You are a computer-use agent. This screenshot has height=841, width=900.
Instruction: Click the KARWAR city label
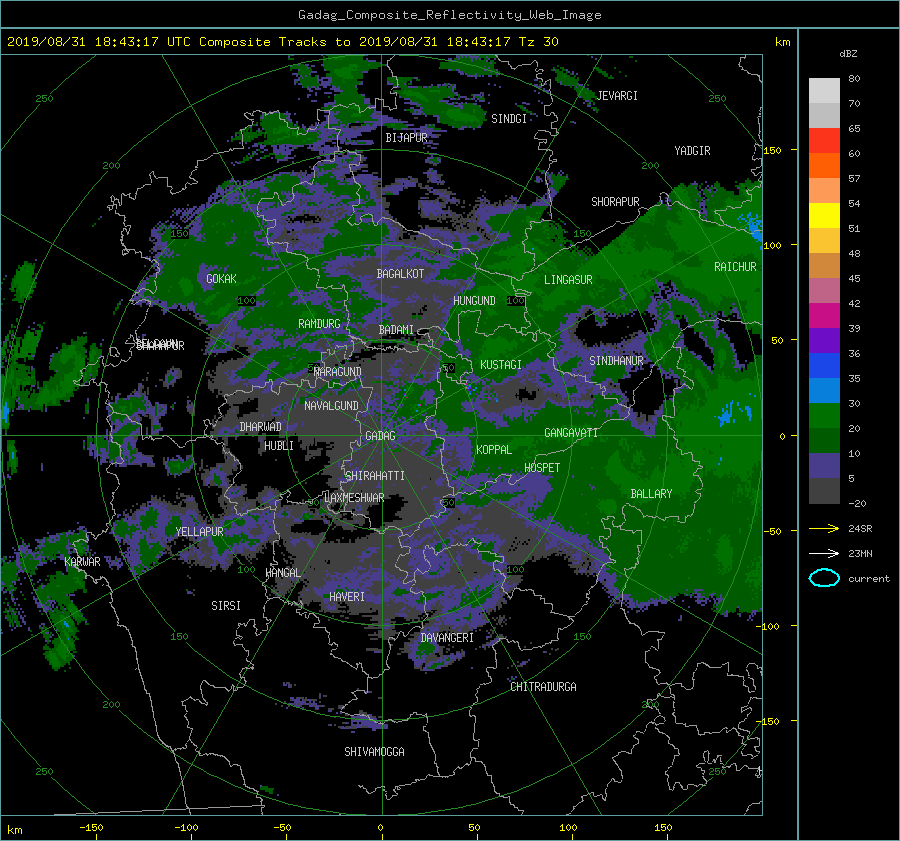pyautogui.click(x=82, y=561)
